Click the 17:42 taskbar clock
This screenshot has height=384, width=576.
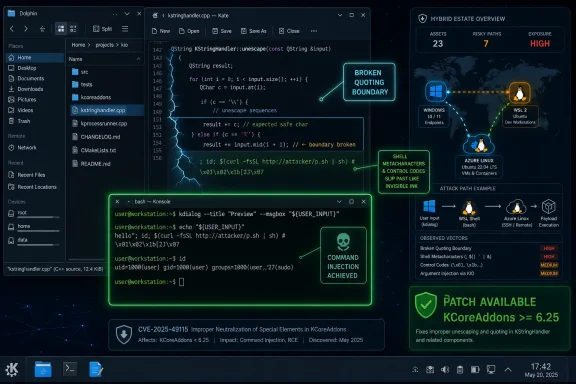coord(541,366)
